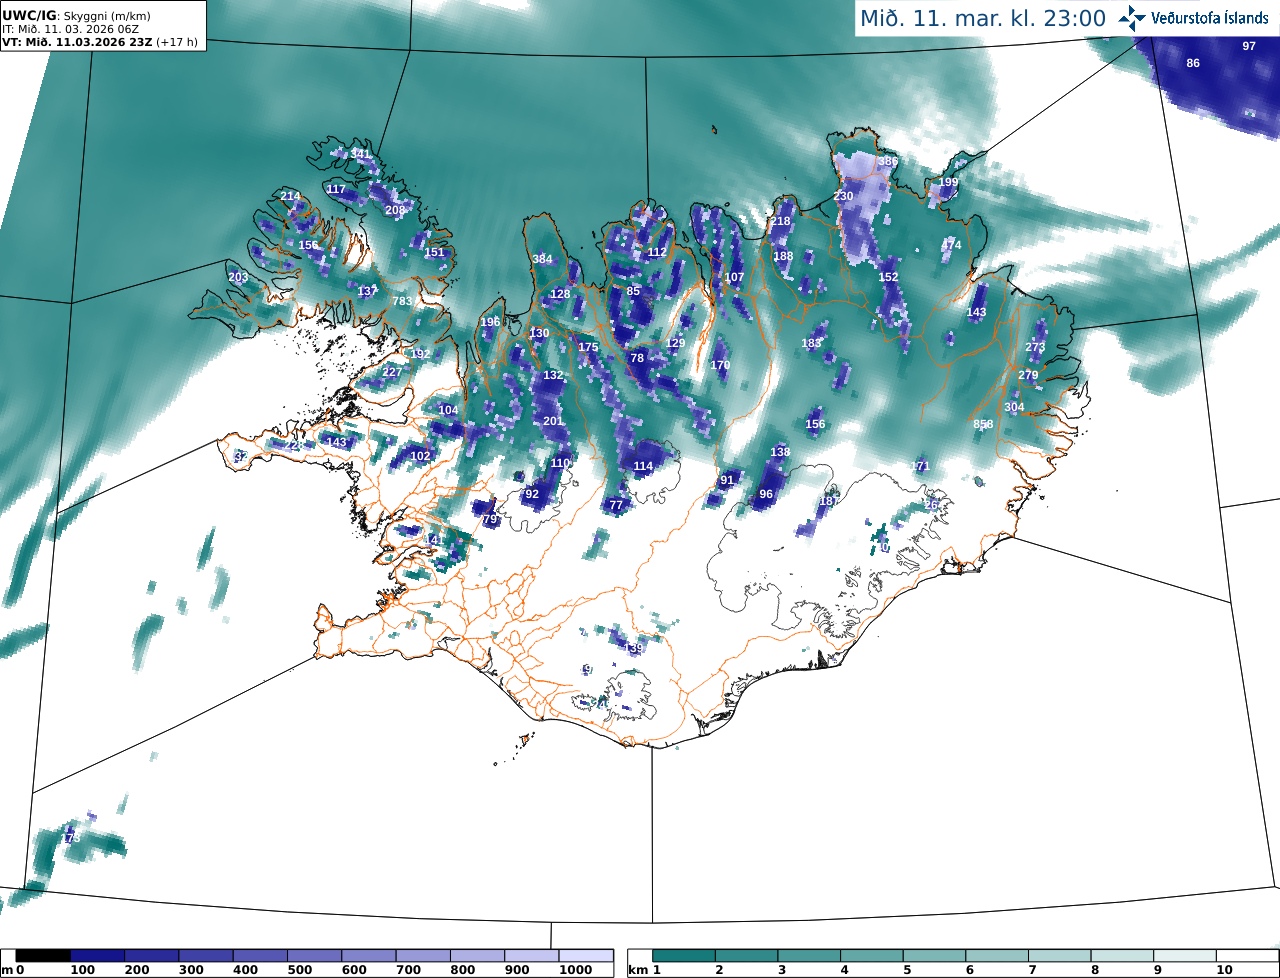Viewport: 1280px width, 978px height.
Task: Click the visibility value 137
Action: click(368, 291)
